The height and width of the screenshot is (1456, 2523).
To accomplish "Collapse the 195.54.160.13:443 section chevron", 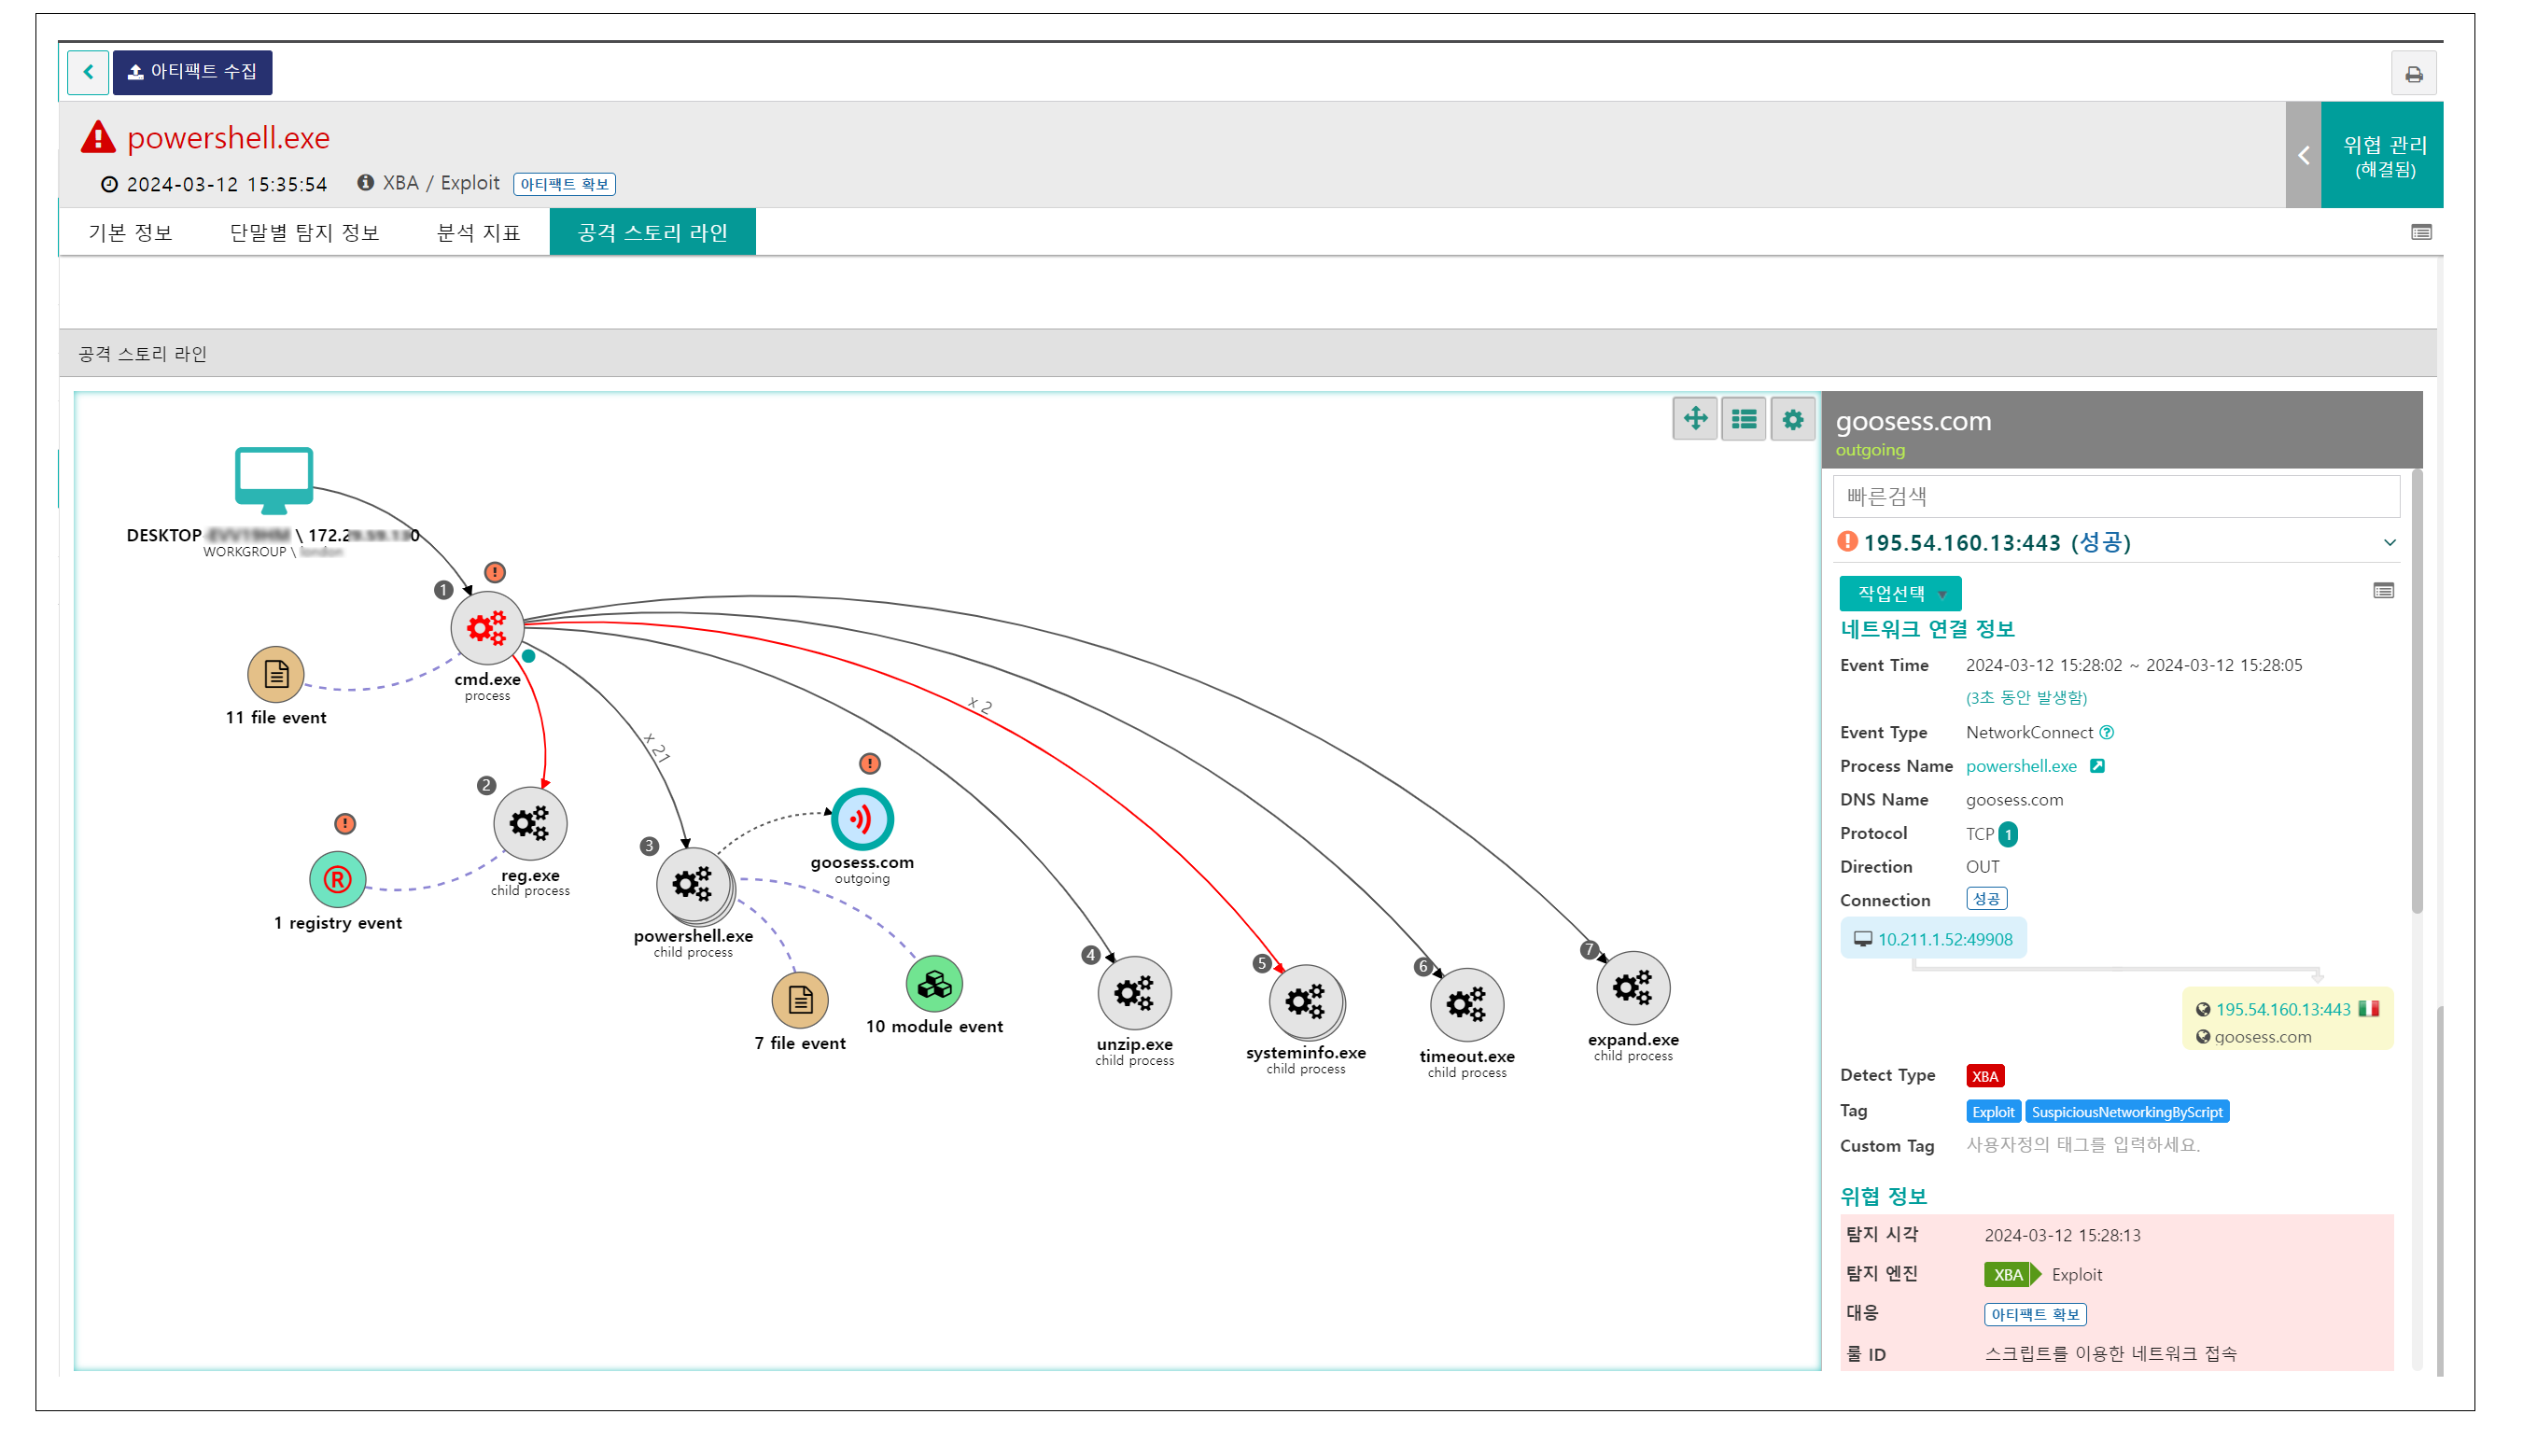I will (x=2390, y=542).
